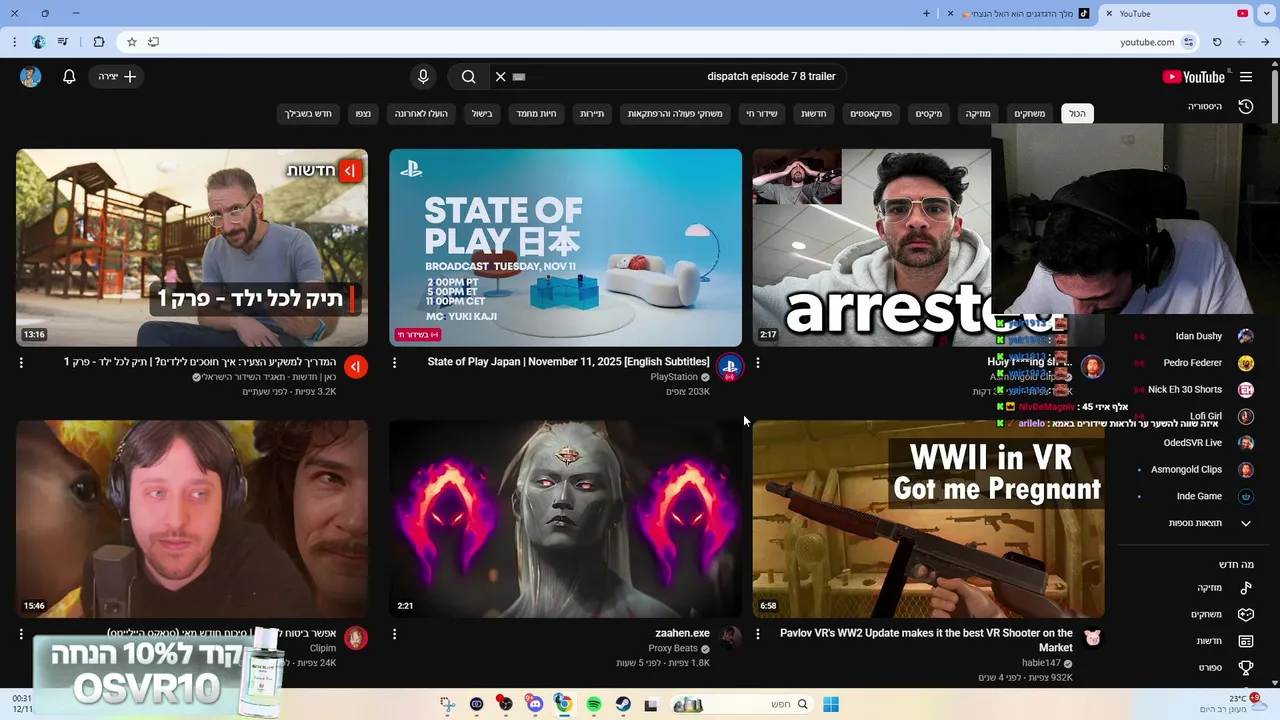
Task: Open a new browser tab with plus
Action: click(x=926, y=14)
